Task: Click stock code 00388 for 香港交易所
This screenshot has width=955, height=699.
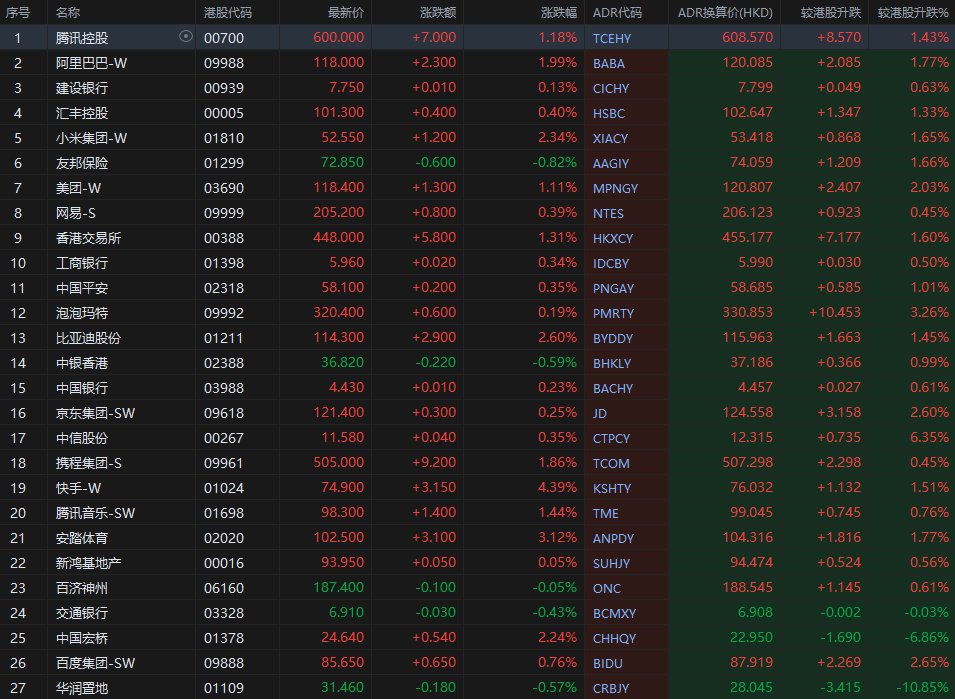Action: click(x=222, y=237)
